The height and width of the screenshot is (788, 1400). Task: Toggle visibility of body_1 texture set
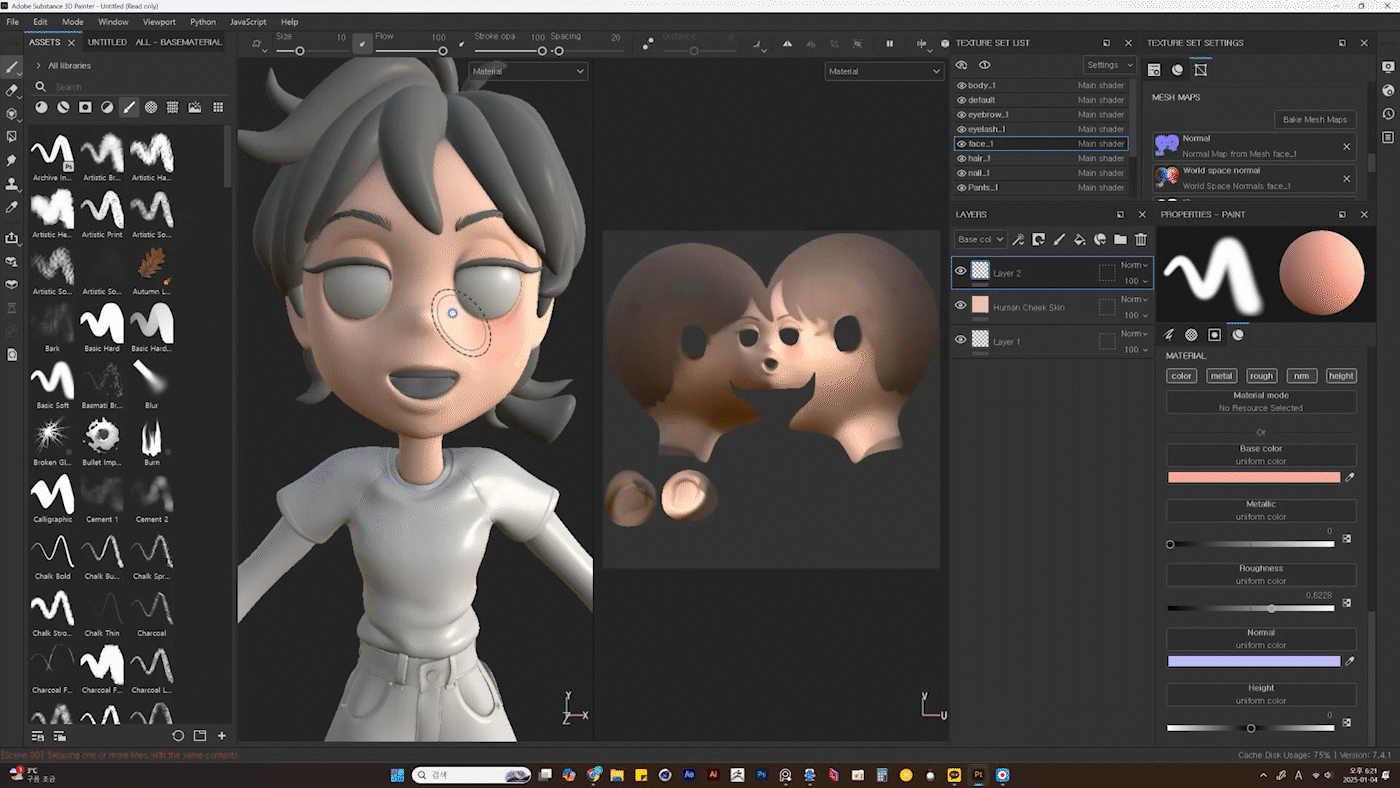point(961,86)
